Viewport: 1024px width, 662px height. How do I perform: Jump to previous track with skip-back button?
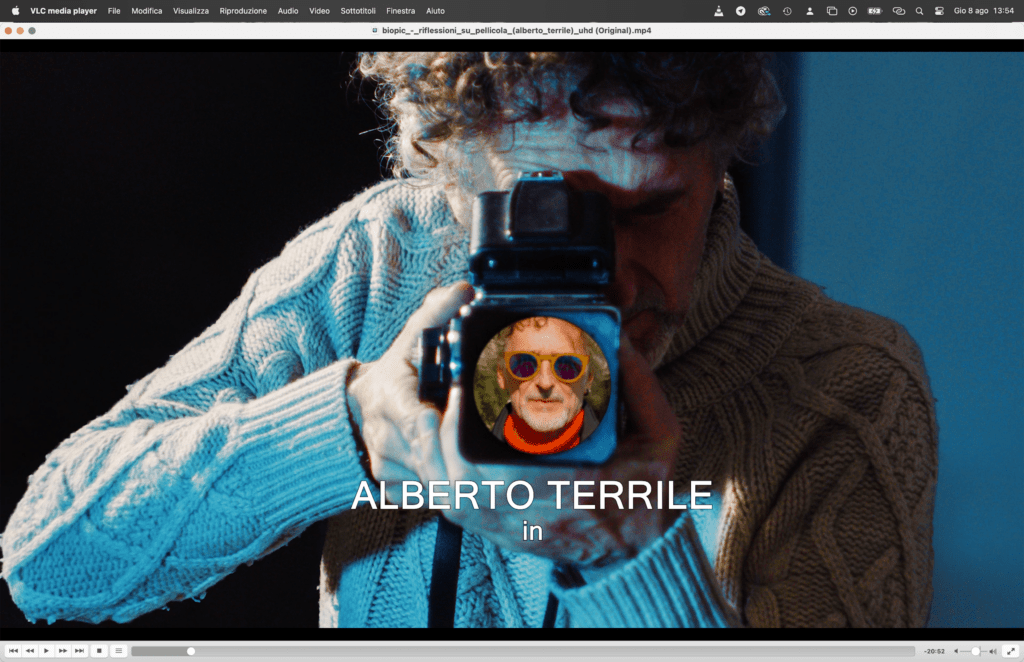[14, 651]
